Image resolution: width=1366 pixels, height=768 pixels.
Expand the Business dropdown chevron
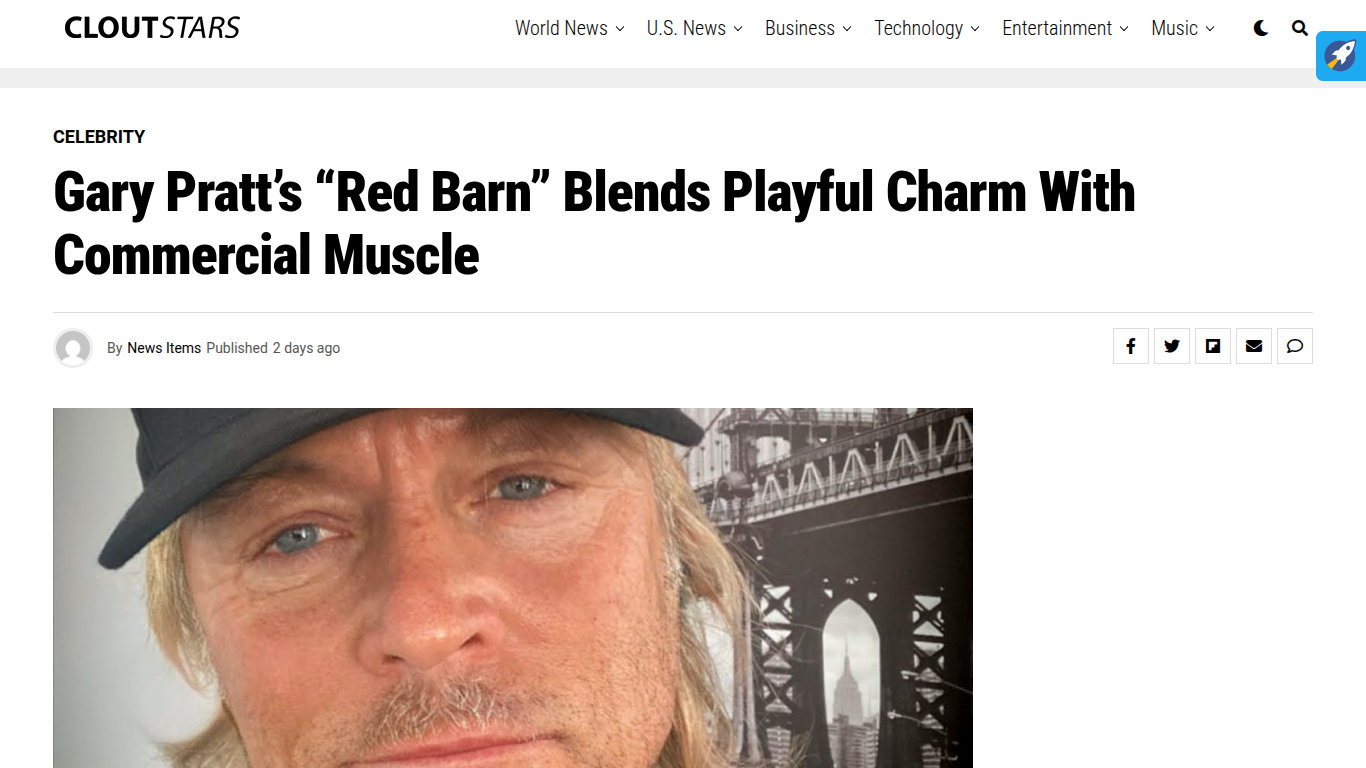pos(847,29)
